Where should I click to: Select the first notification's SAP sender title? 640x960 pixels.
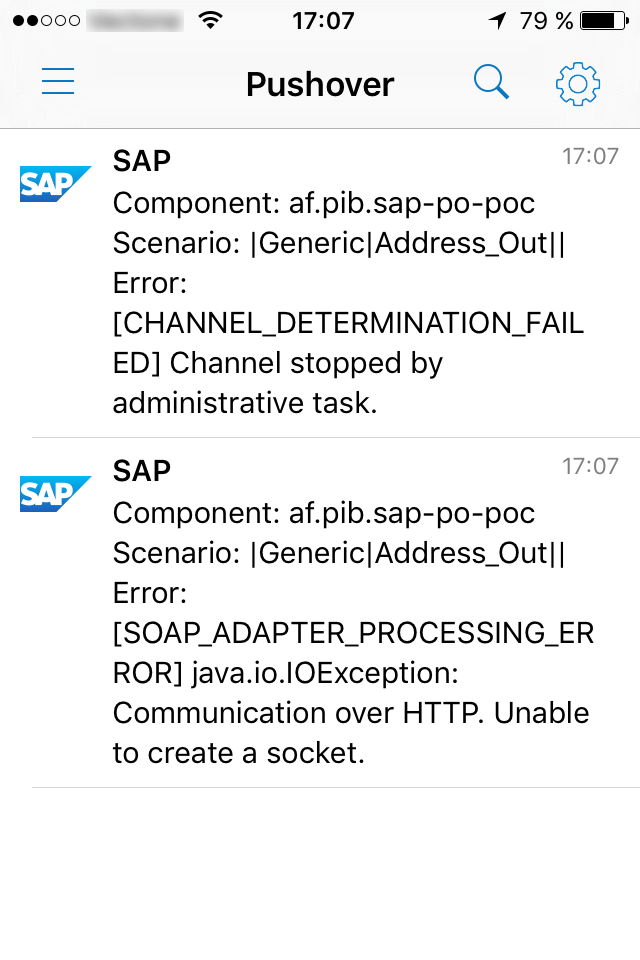(142, 160)
